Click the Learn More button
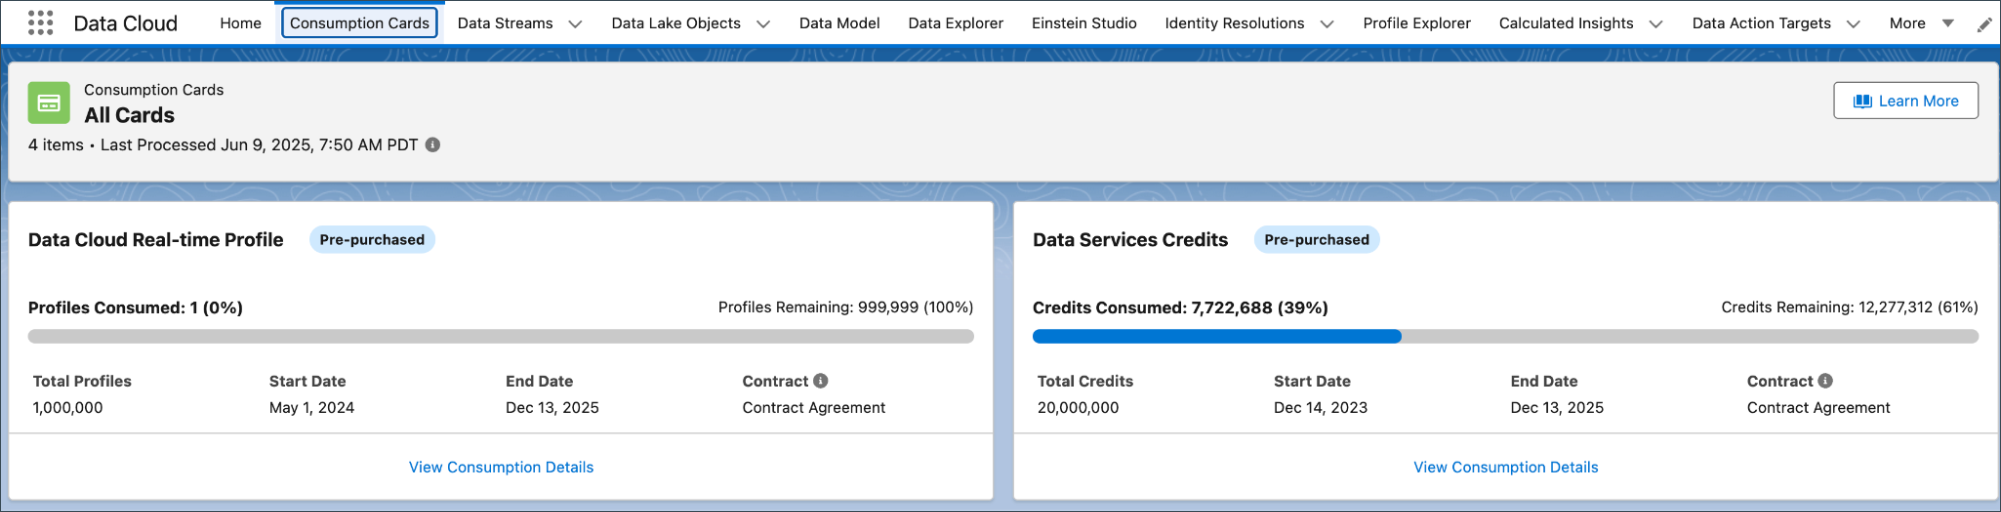The image size is (2001, 512). coord(1906,101)
